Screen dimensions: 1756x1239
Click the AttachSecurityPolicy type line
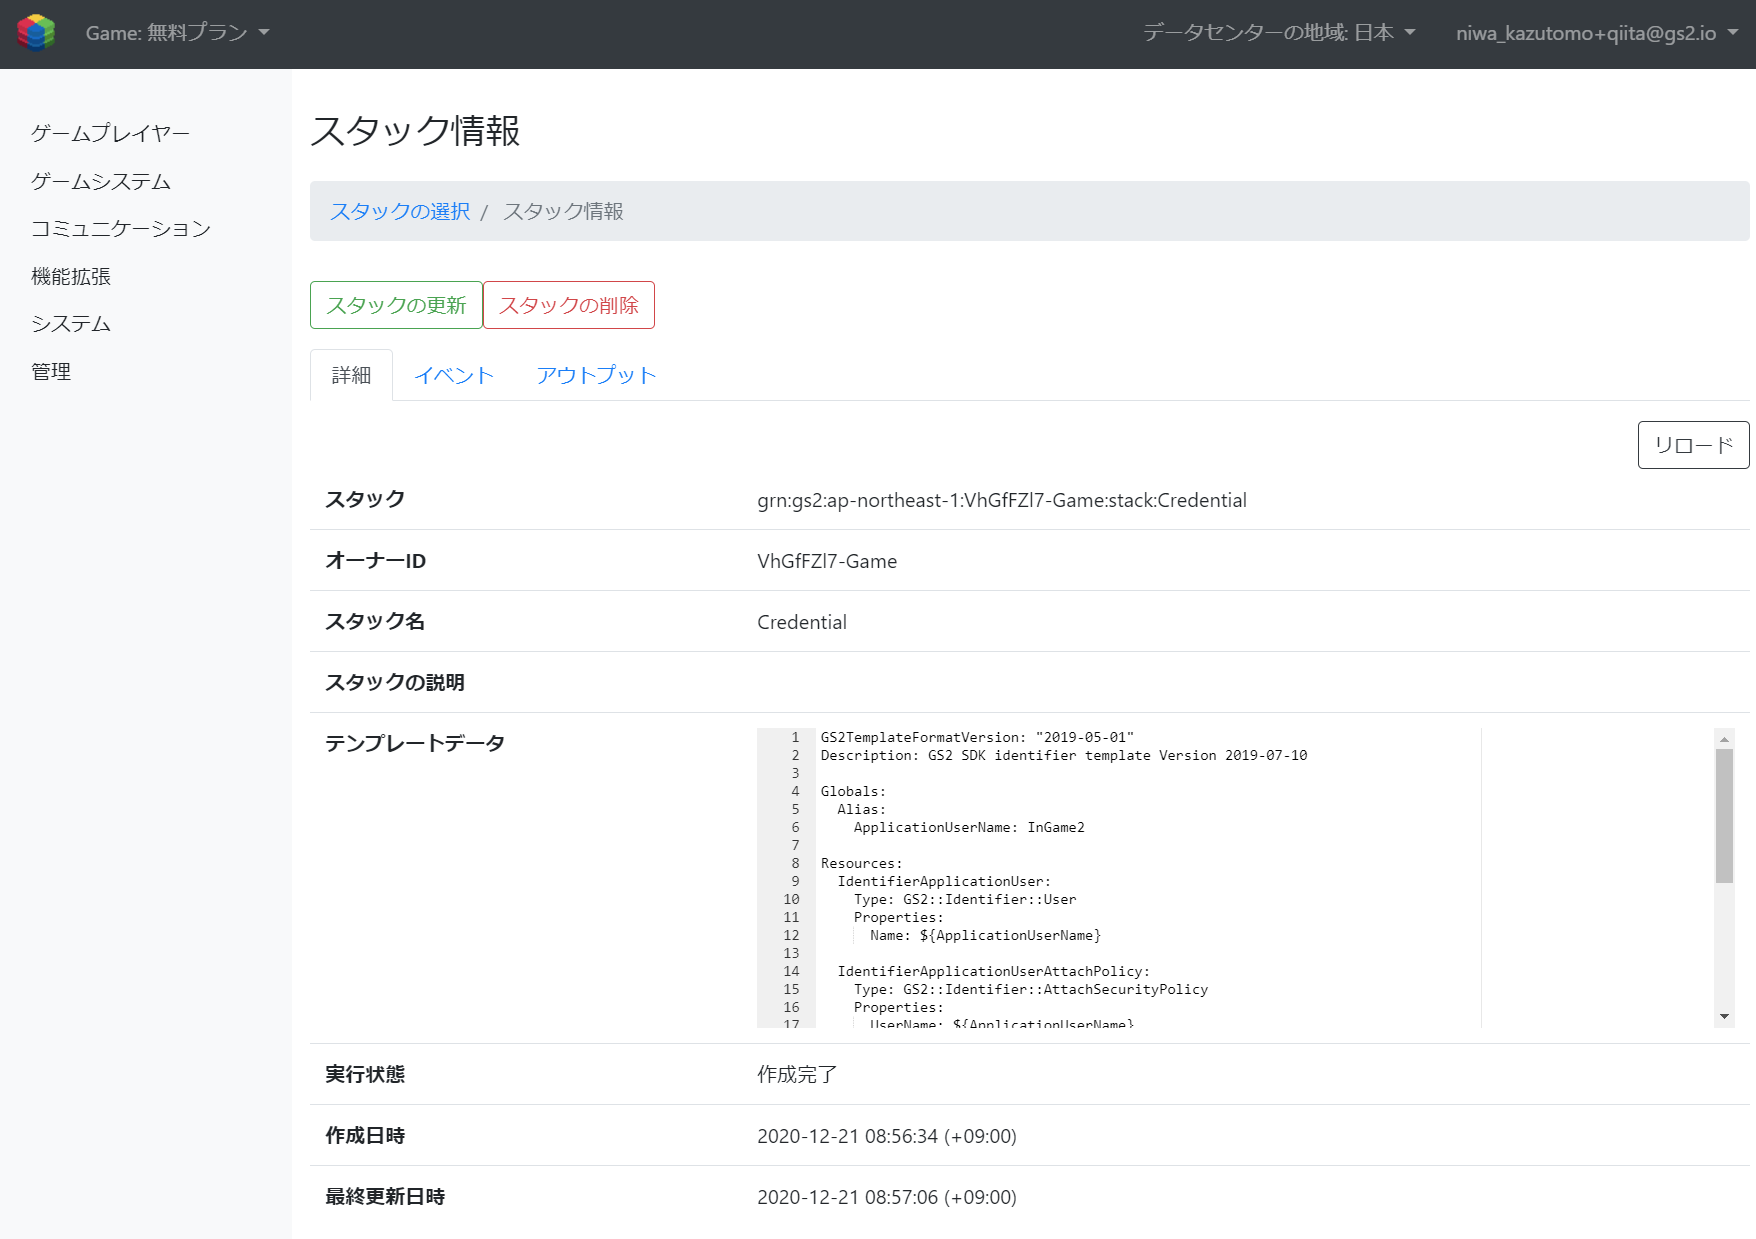pos(1031,989)
